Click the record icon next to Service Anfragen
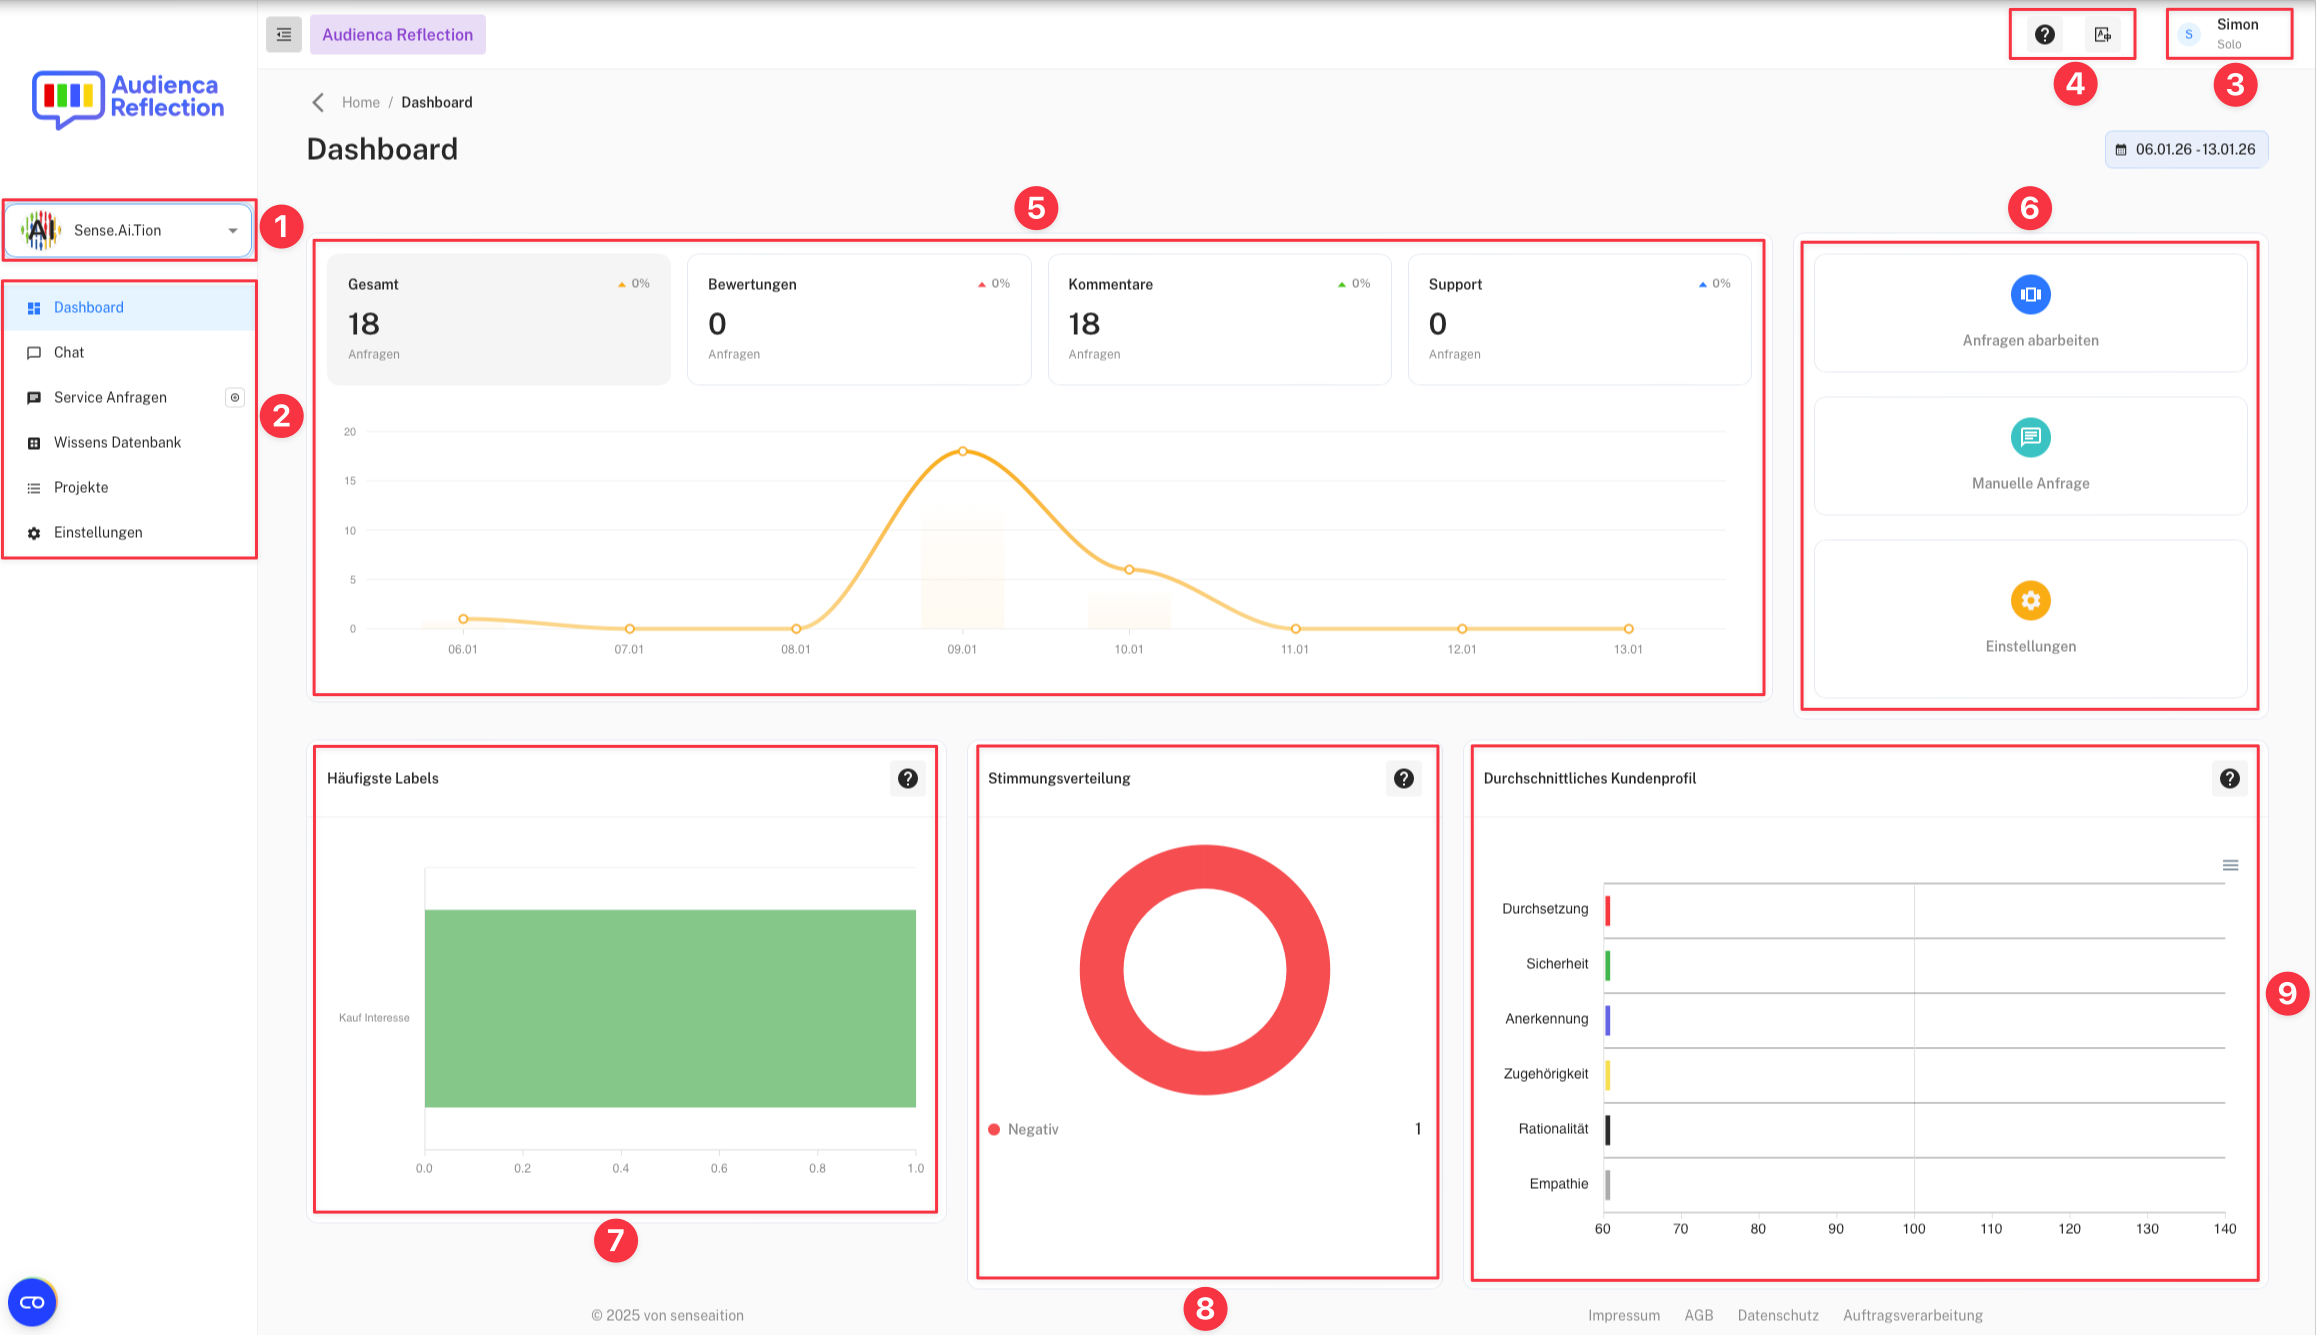Viewport: 2316px width, 1335px height. [235, 397]
